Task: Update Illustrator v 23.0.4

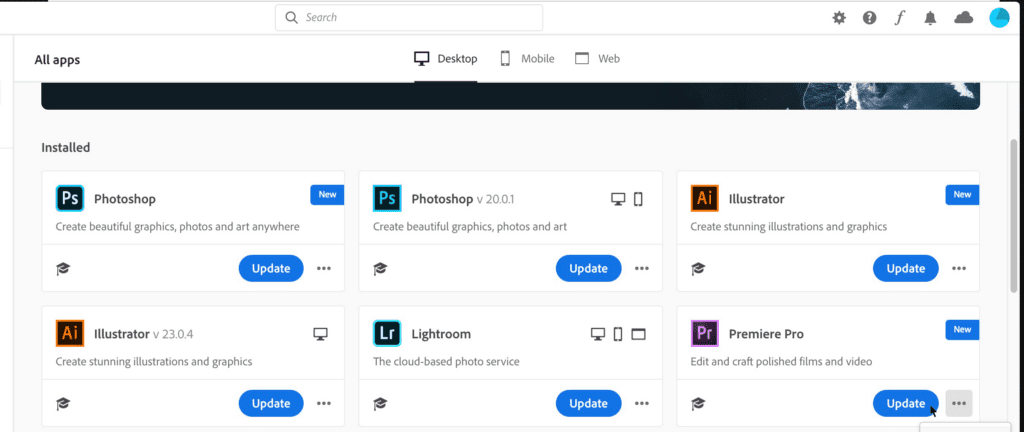Action: (x=271, y=403)
